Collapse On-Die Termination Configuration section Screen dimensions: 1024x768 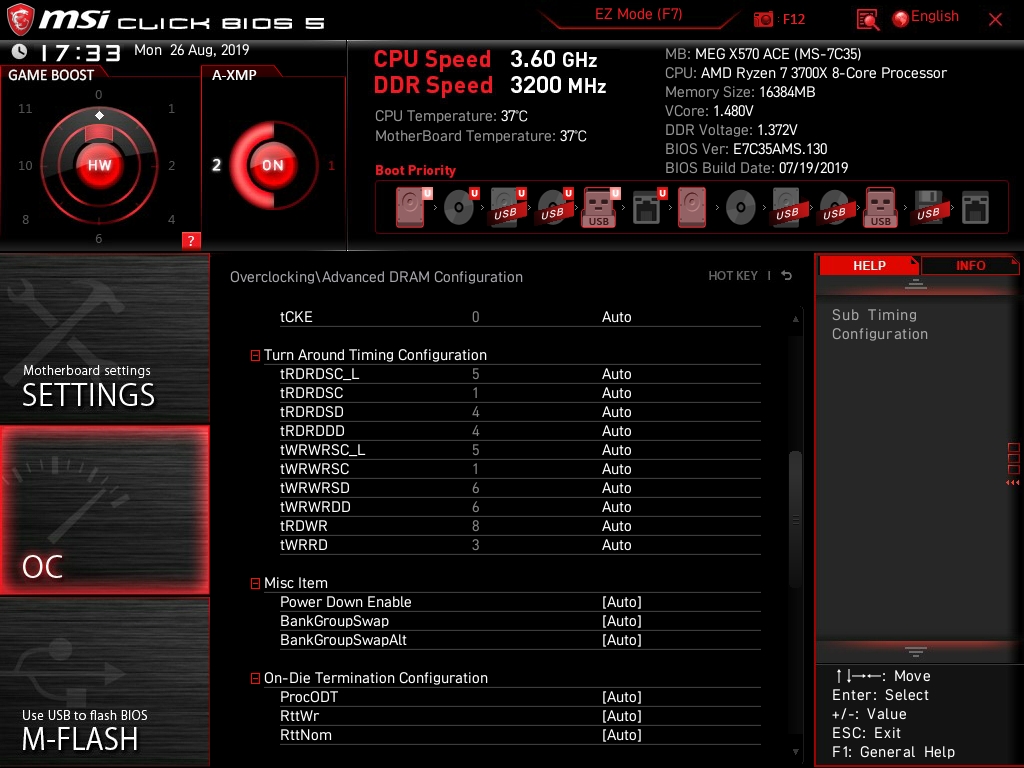(x=255, y=679)
